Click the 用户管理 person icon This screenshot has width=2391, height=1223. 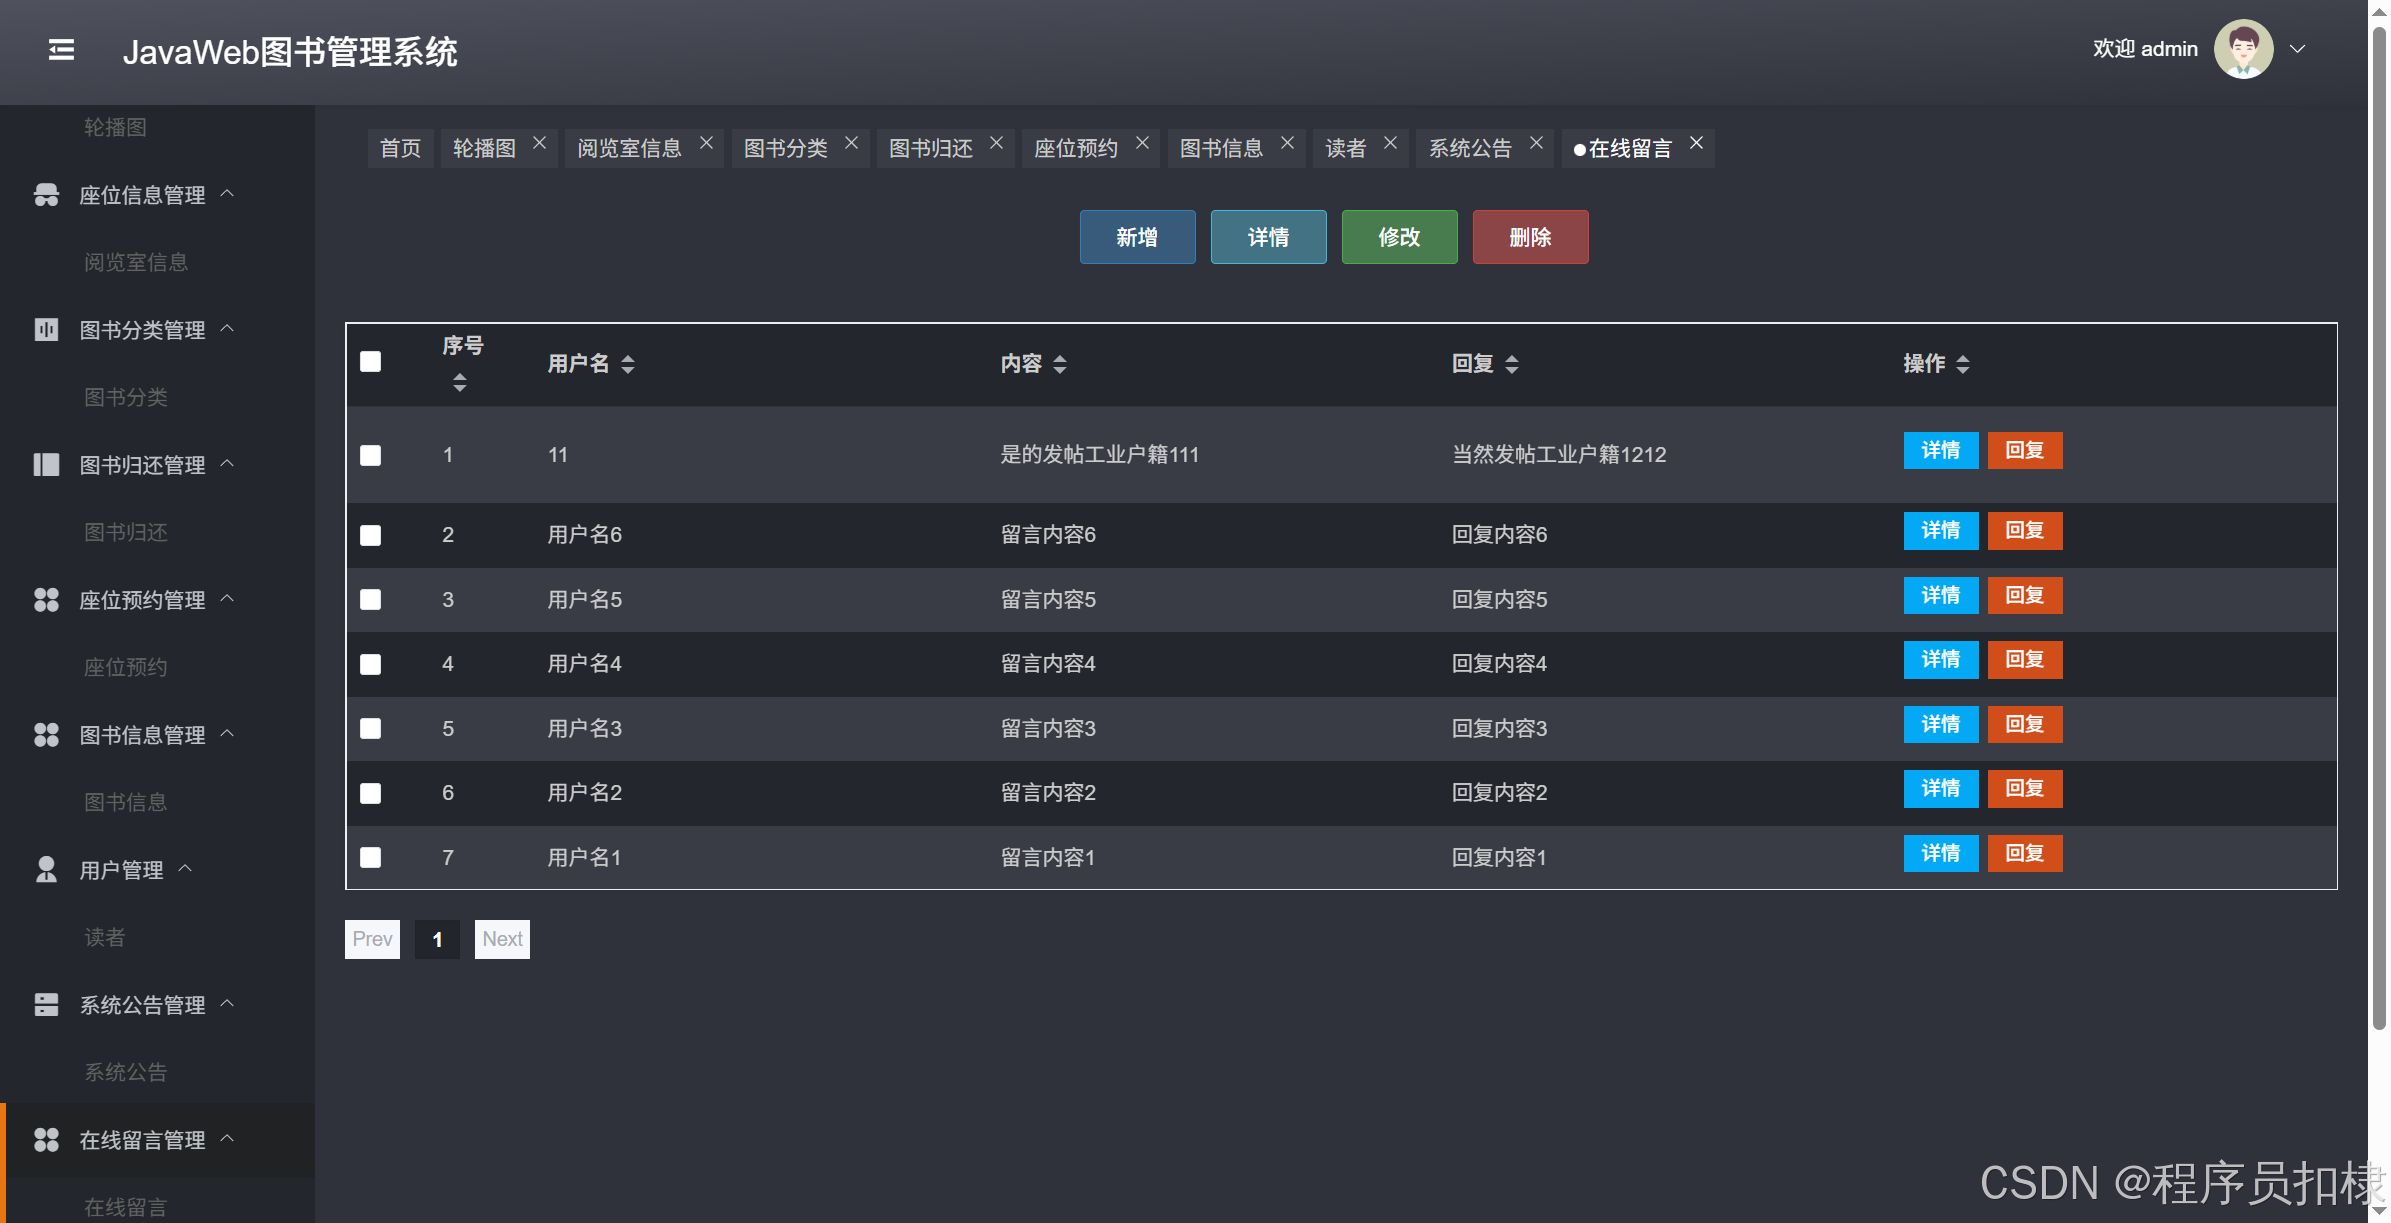point(46,870)
